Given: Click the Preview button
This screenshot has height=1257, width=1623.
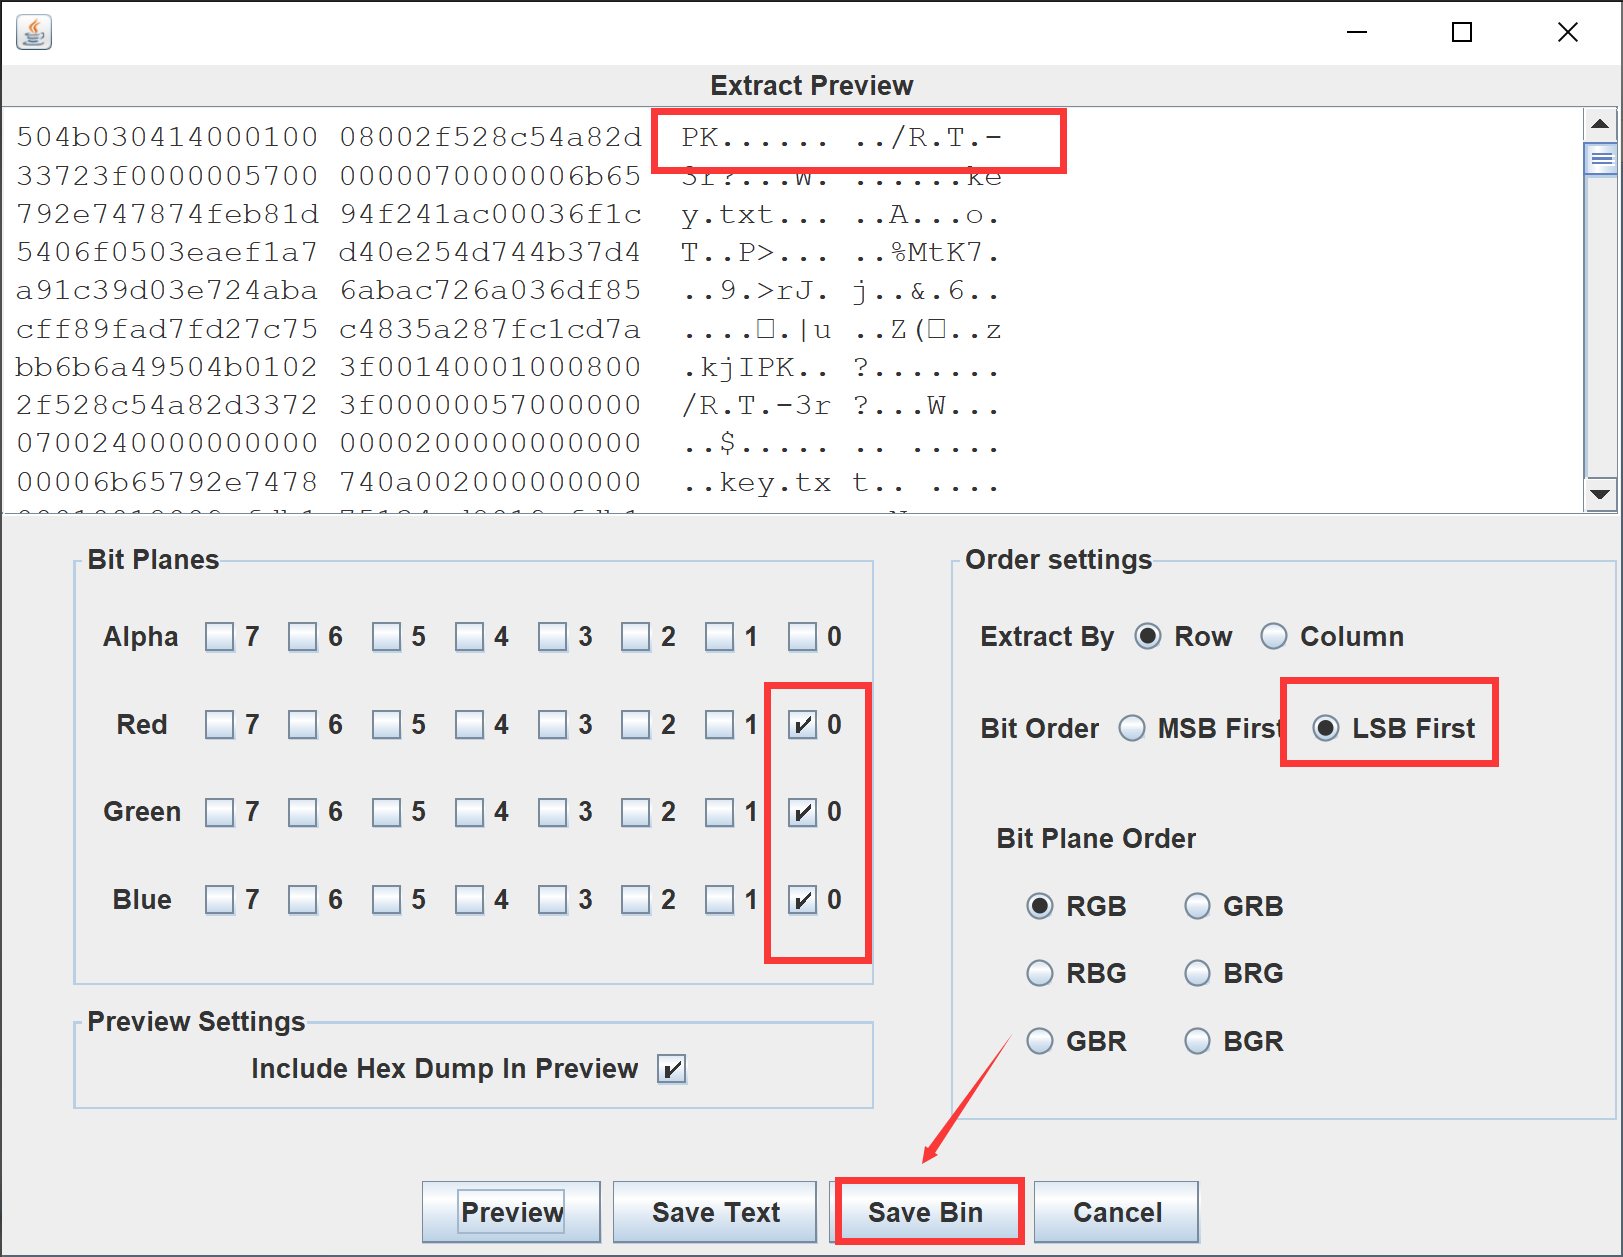Looking at the screenshot, I should point(511,1212).
